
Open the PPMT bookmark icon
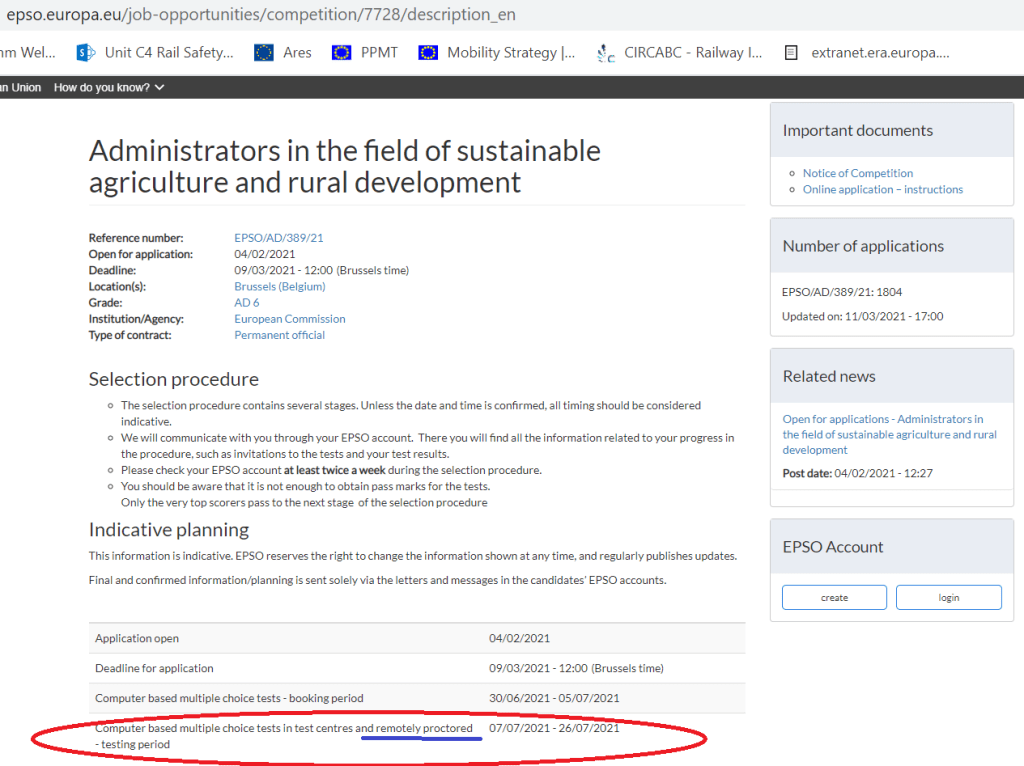[x=342, y=53]
